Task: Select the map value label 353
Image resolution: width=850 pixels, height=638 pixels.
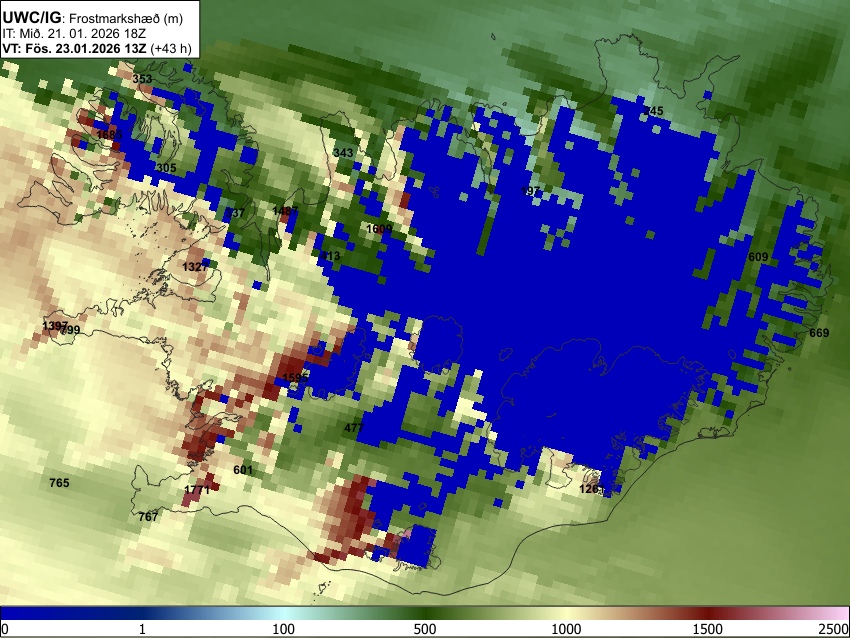Action: (x=142, y=79)
